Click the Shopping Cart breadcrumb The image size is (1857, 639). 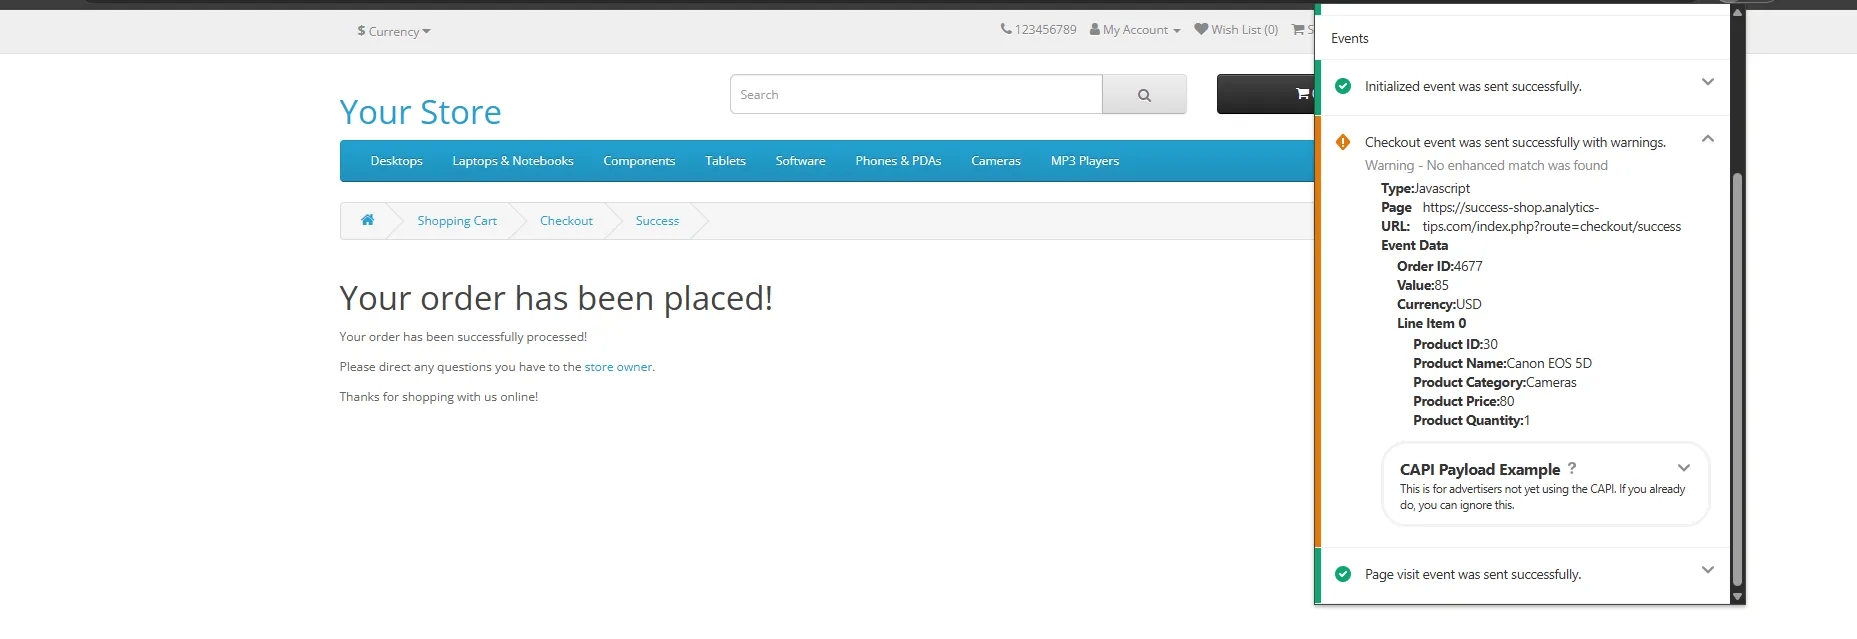point(457,221)
